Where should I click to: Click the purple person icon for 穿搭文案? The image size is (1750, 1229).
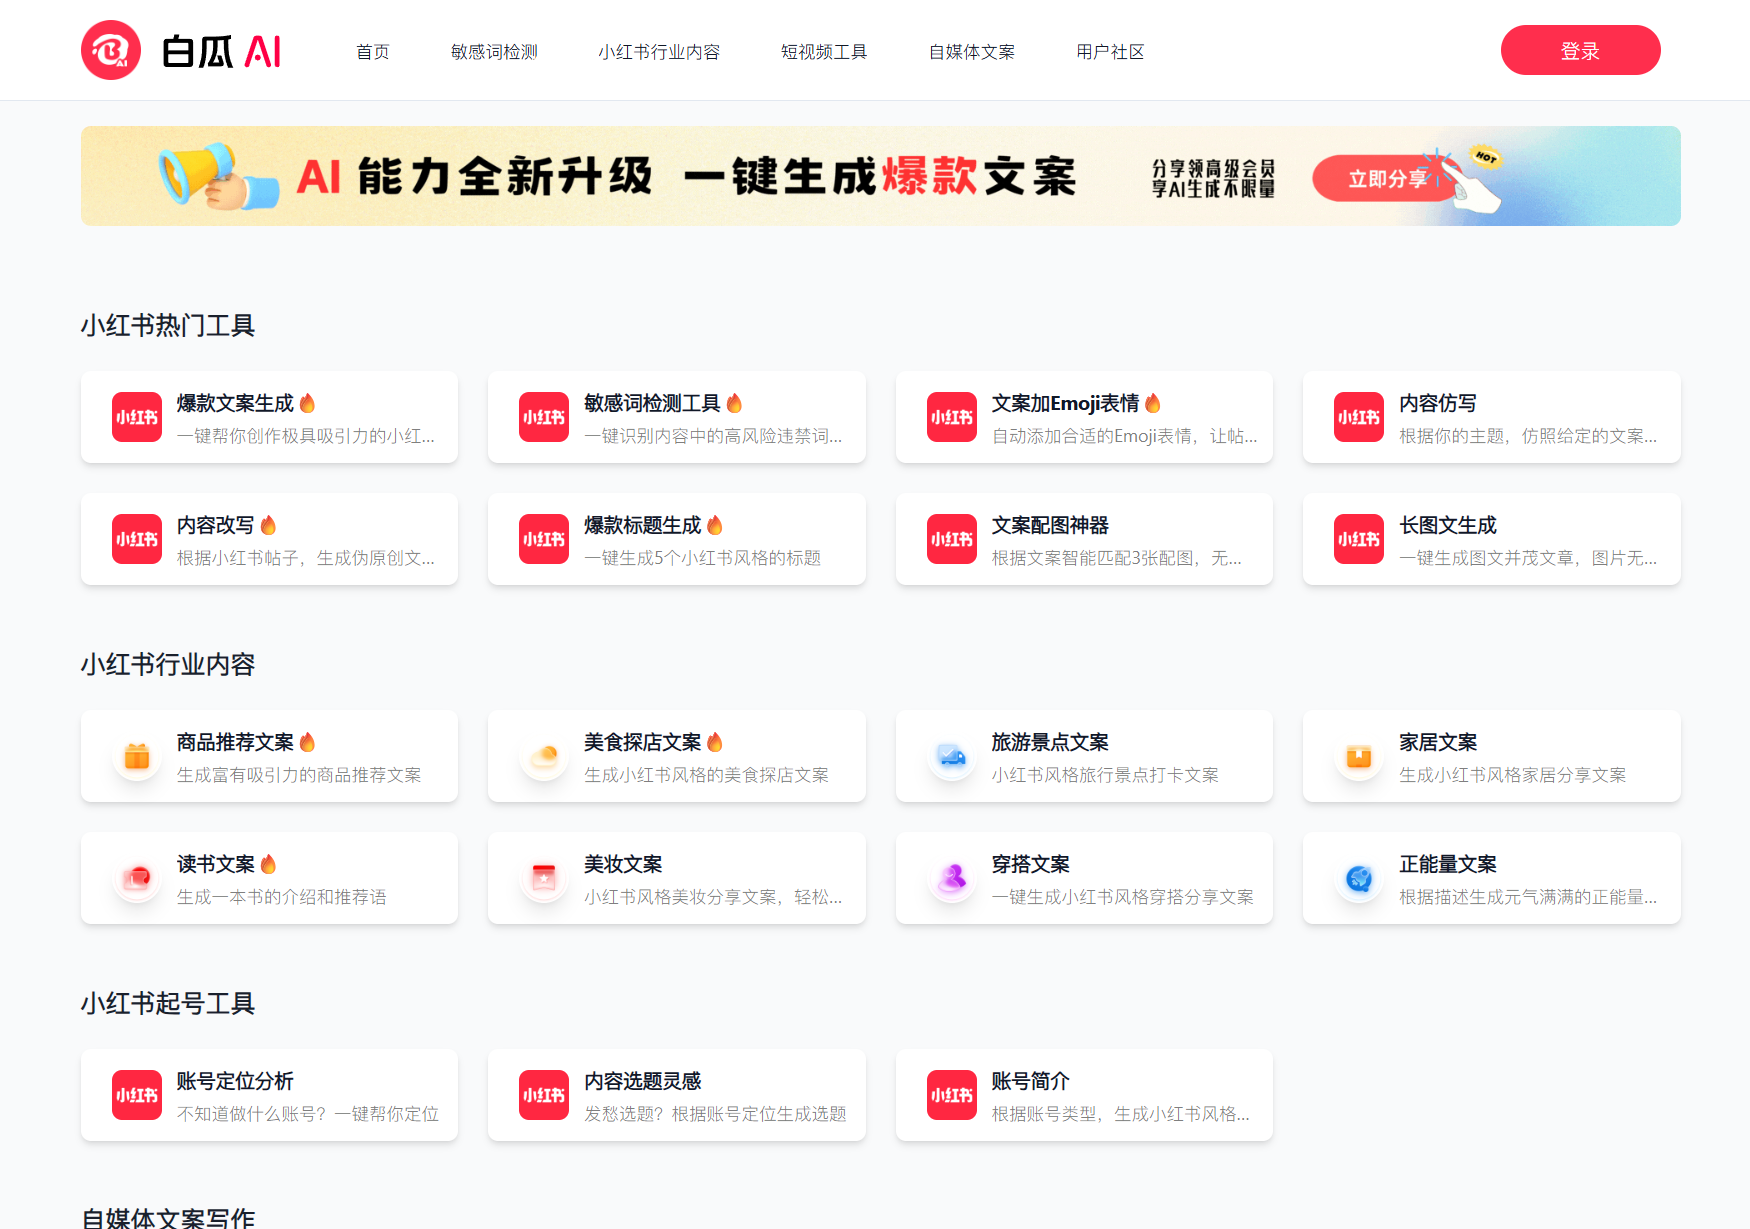(x=952, y=878)
